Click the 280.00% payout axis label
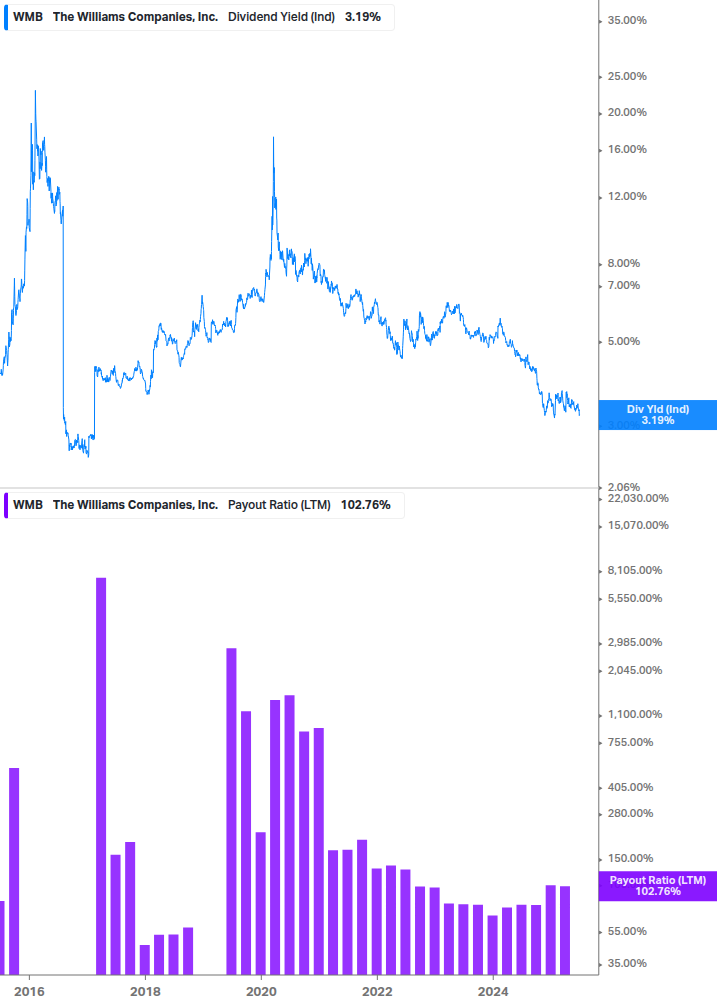Viewport: 717px width, 1005px height. pos(630,813)
